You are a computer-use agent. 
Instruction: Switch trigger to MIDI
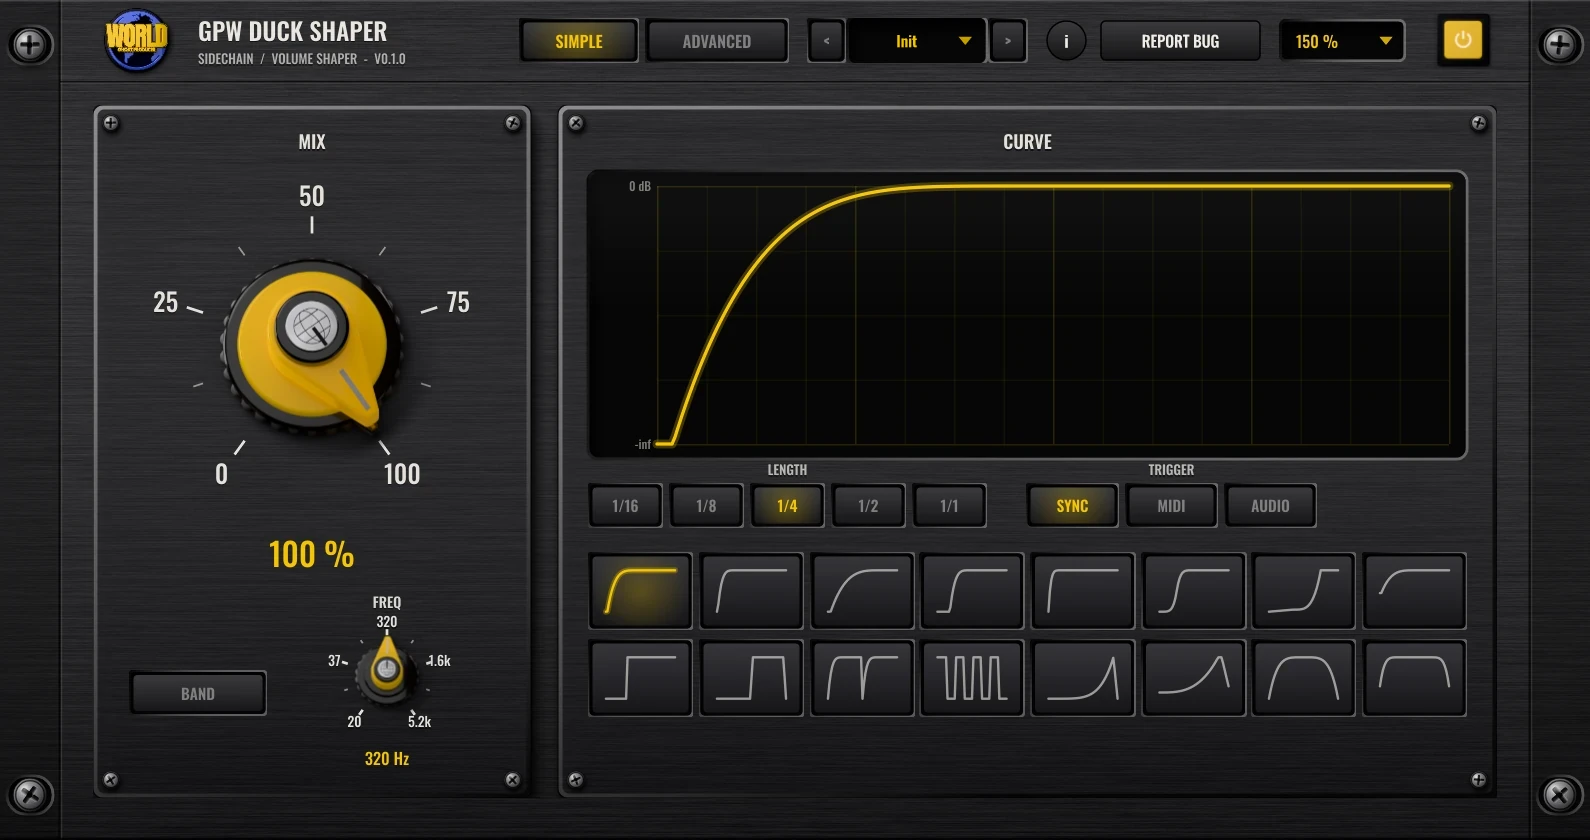coord(1171,506)
